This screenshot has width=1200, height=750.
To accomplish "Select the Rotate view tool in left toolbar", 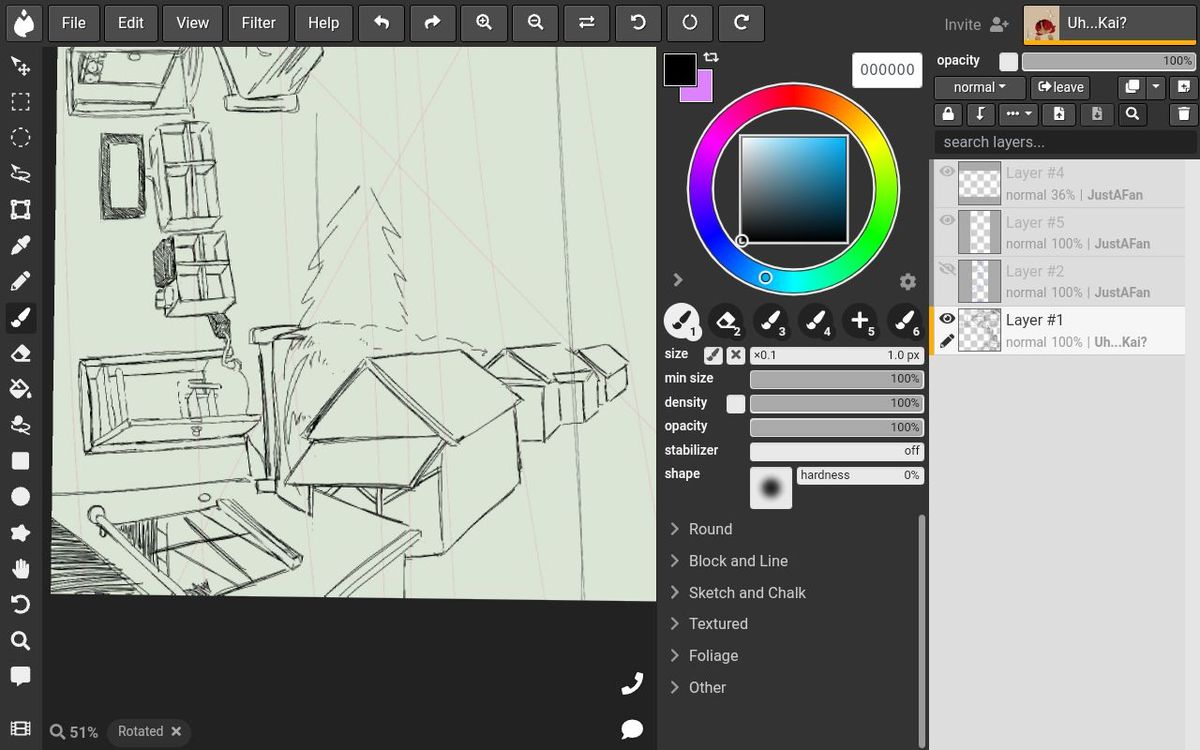I will pos(20,605).
